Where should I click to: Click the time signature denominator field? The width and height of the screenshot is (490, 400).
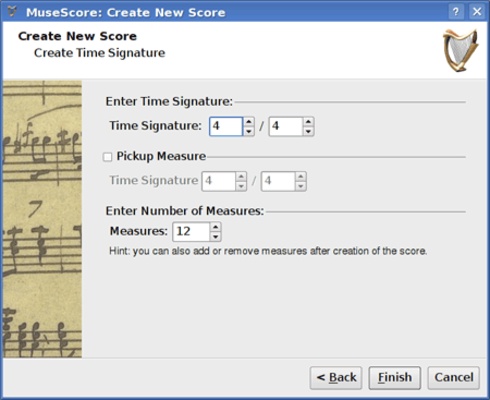point(286,126)
